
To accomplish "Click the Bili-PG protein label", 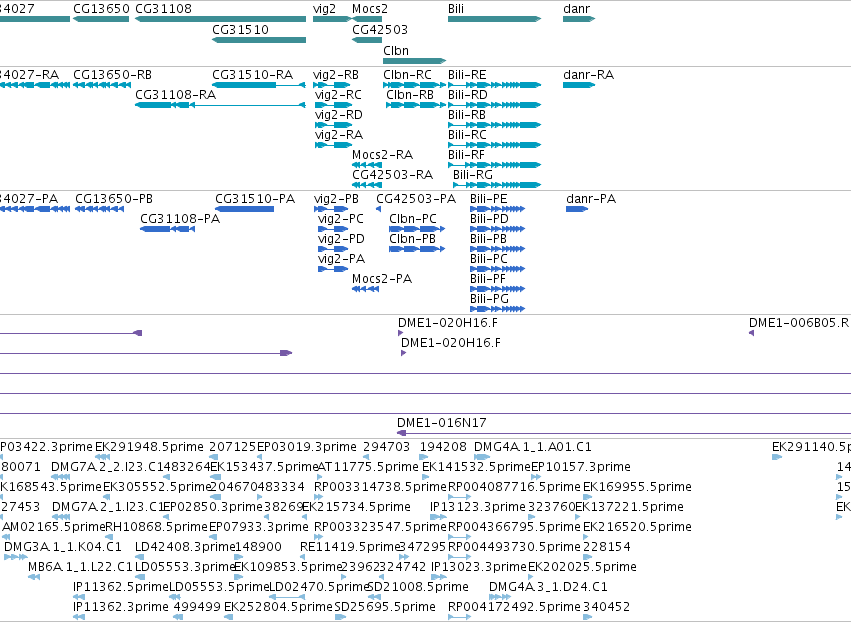I will pyautogui.click(x=490, y=299).
